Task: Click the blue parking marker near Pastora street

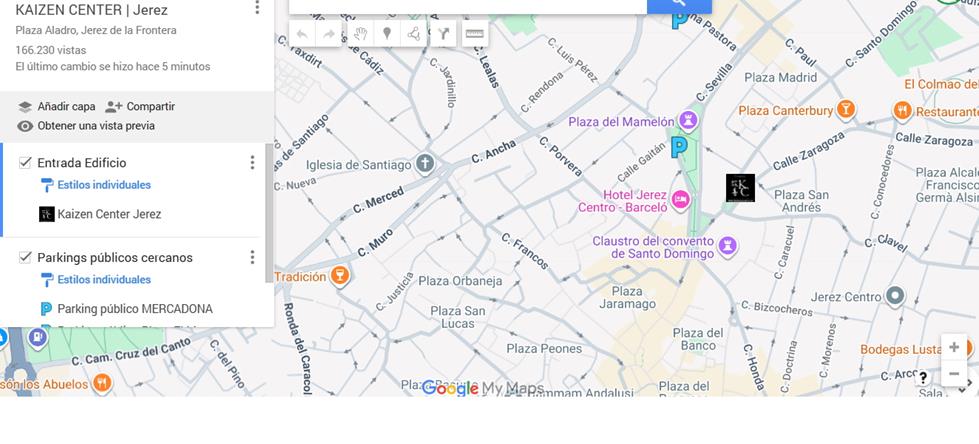Action: 679,21
